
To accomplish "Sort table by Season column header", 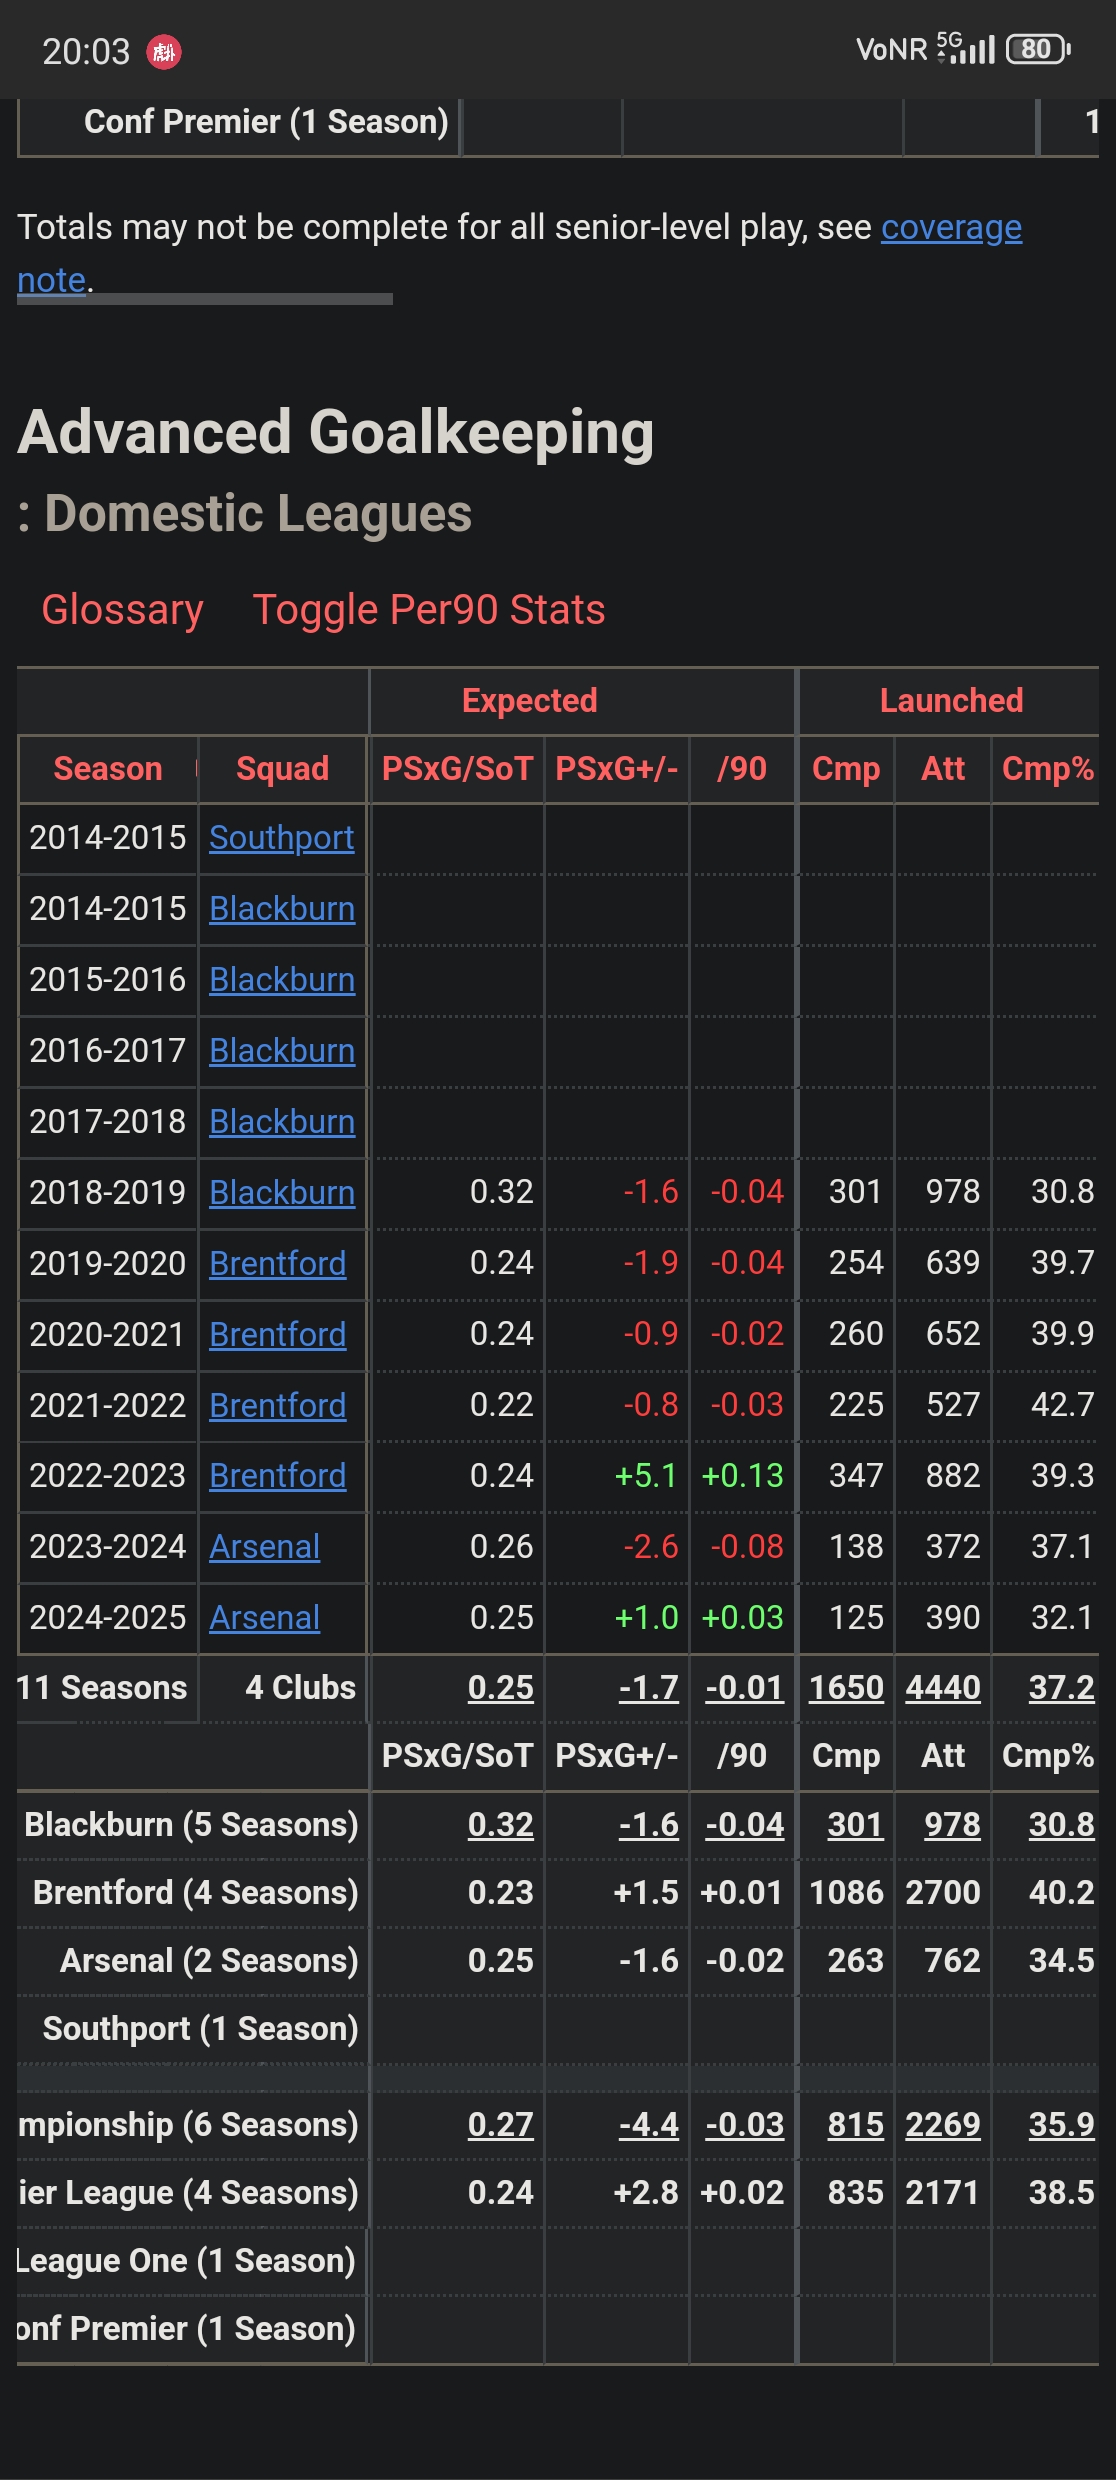I will (x=108, y=769).
